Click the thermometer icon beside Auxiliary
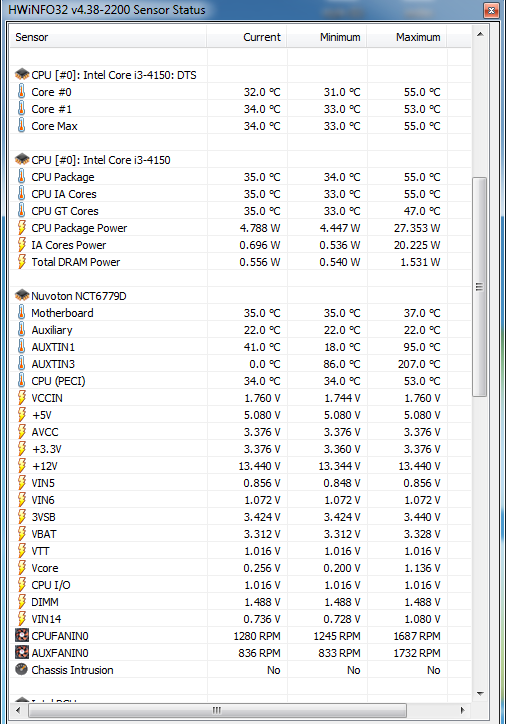 21,330
